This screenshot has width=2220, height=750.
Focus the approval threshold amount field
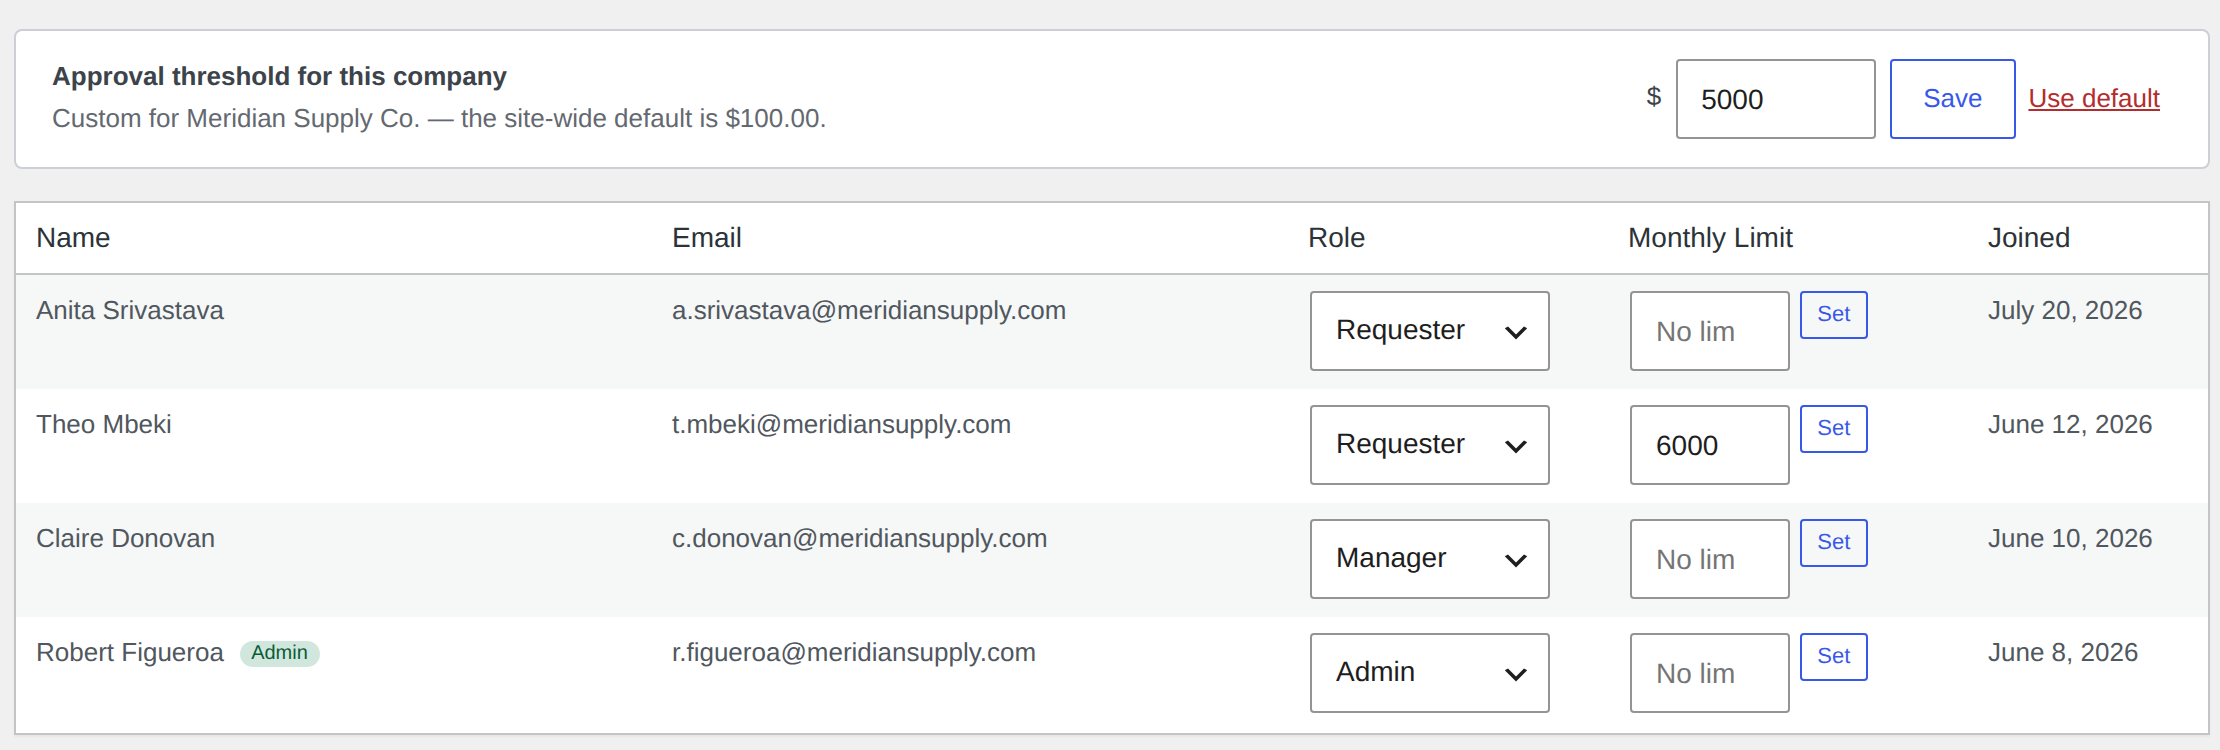coord(1775,99)
